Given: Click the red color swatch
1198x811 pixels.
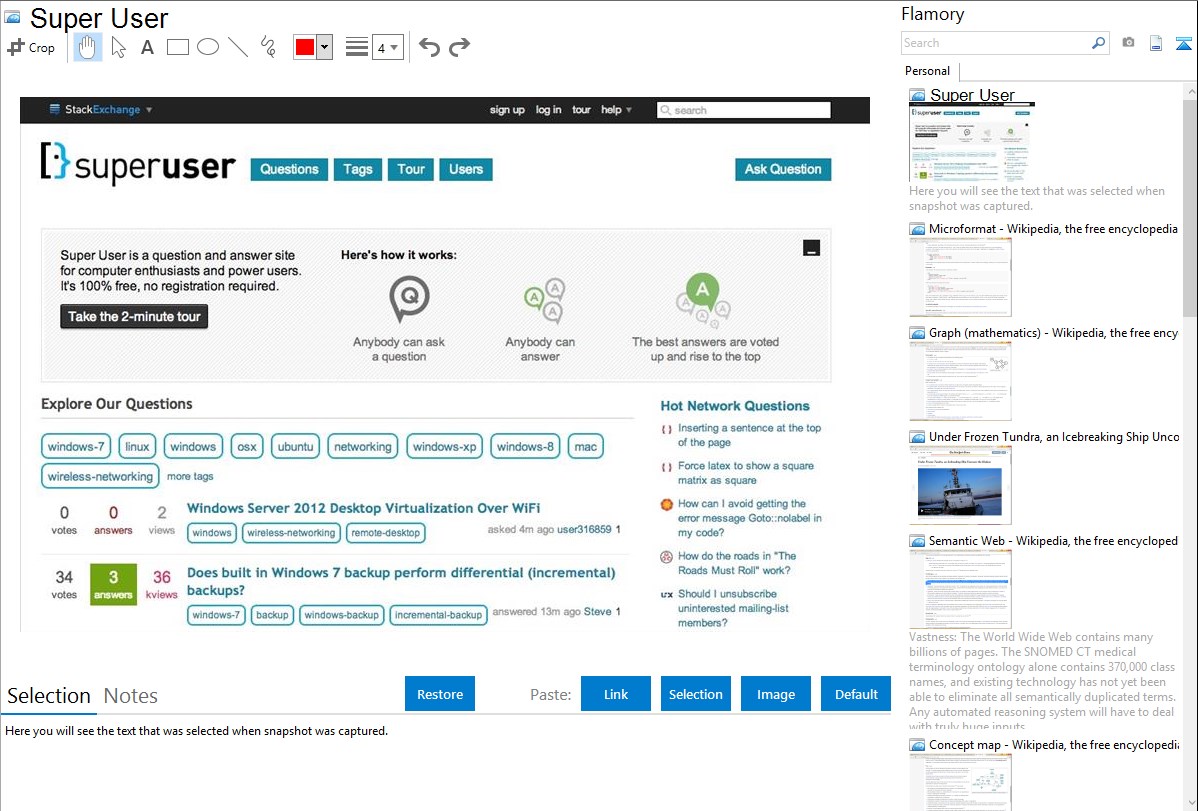Looking at the screenshot, I should pyautogui.click(x=304, y=47).
